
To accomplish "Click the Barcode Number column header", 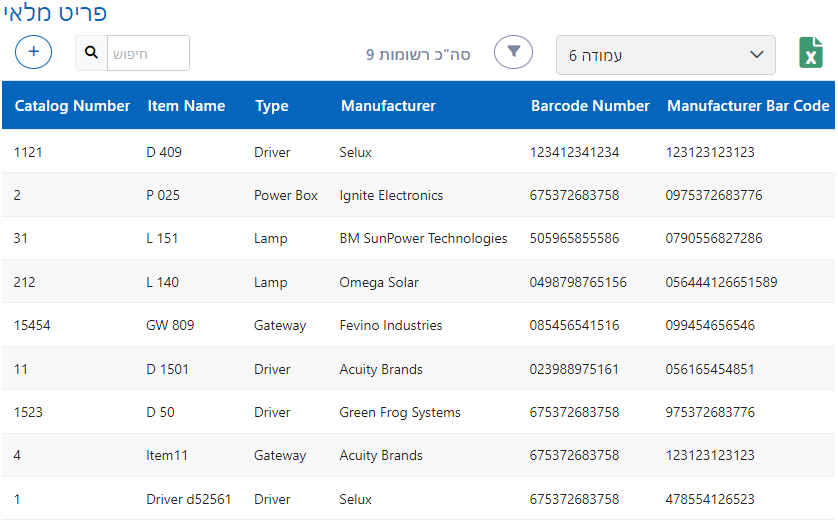I will 590,106.
